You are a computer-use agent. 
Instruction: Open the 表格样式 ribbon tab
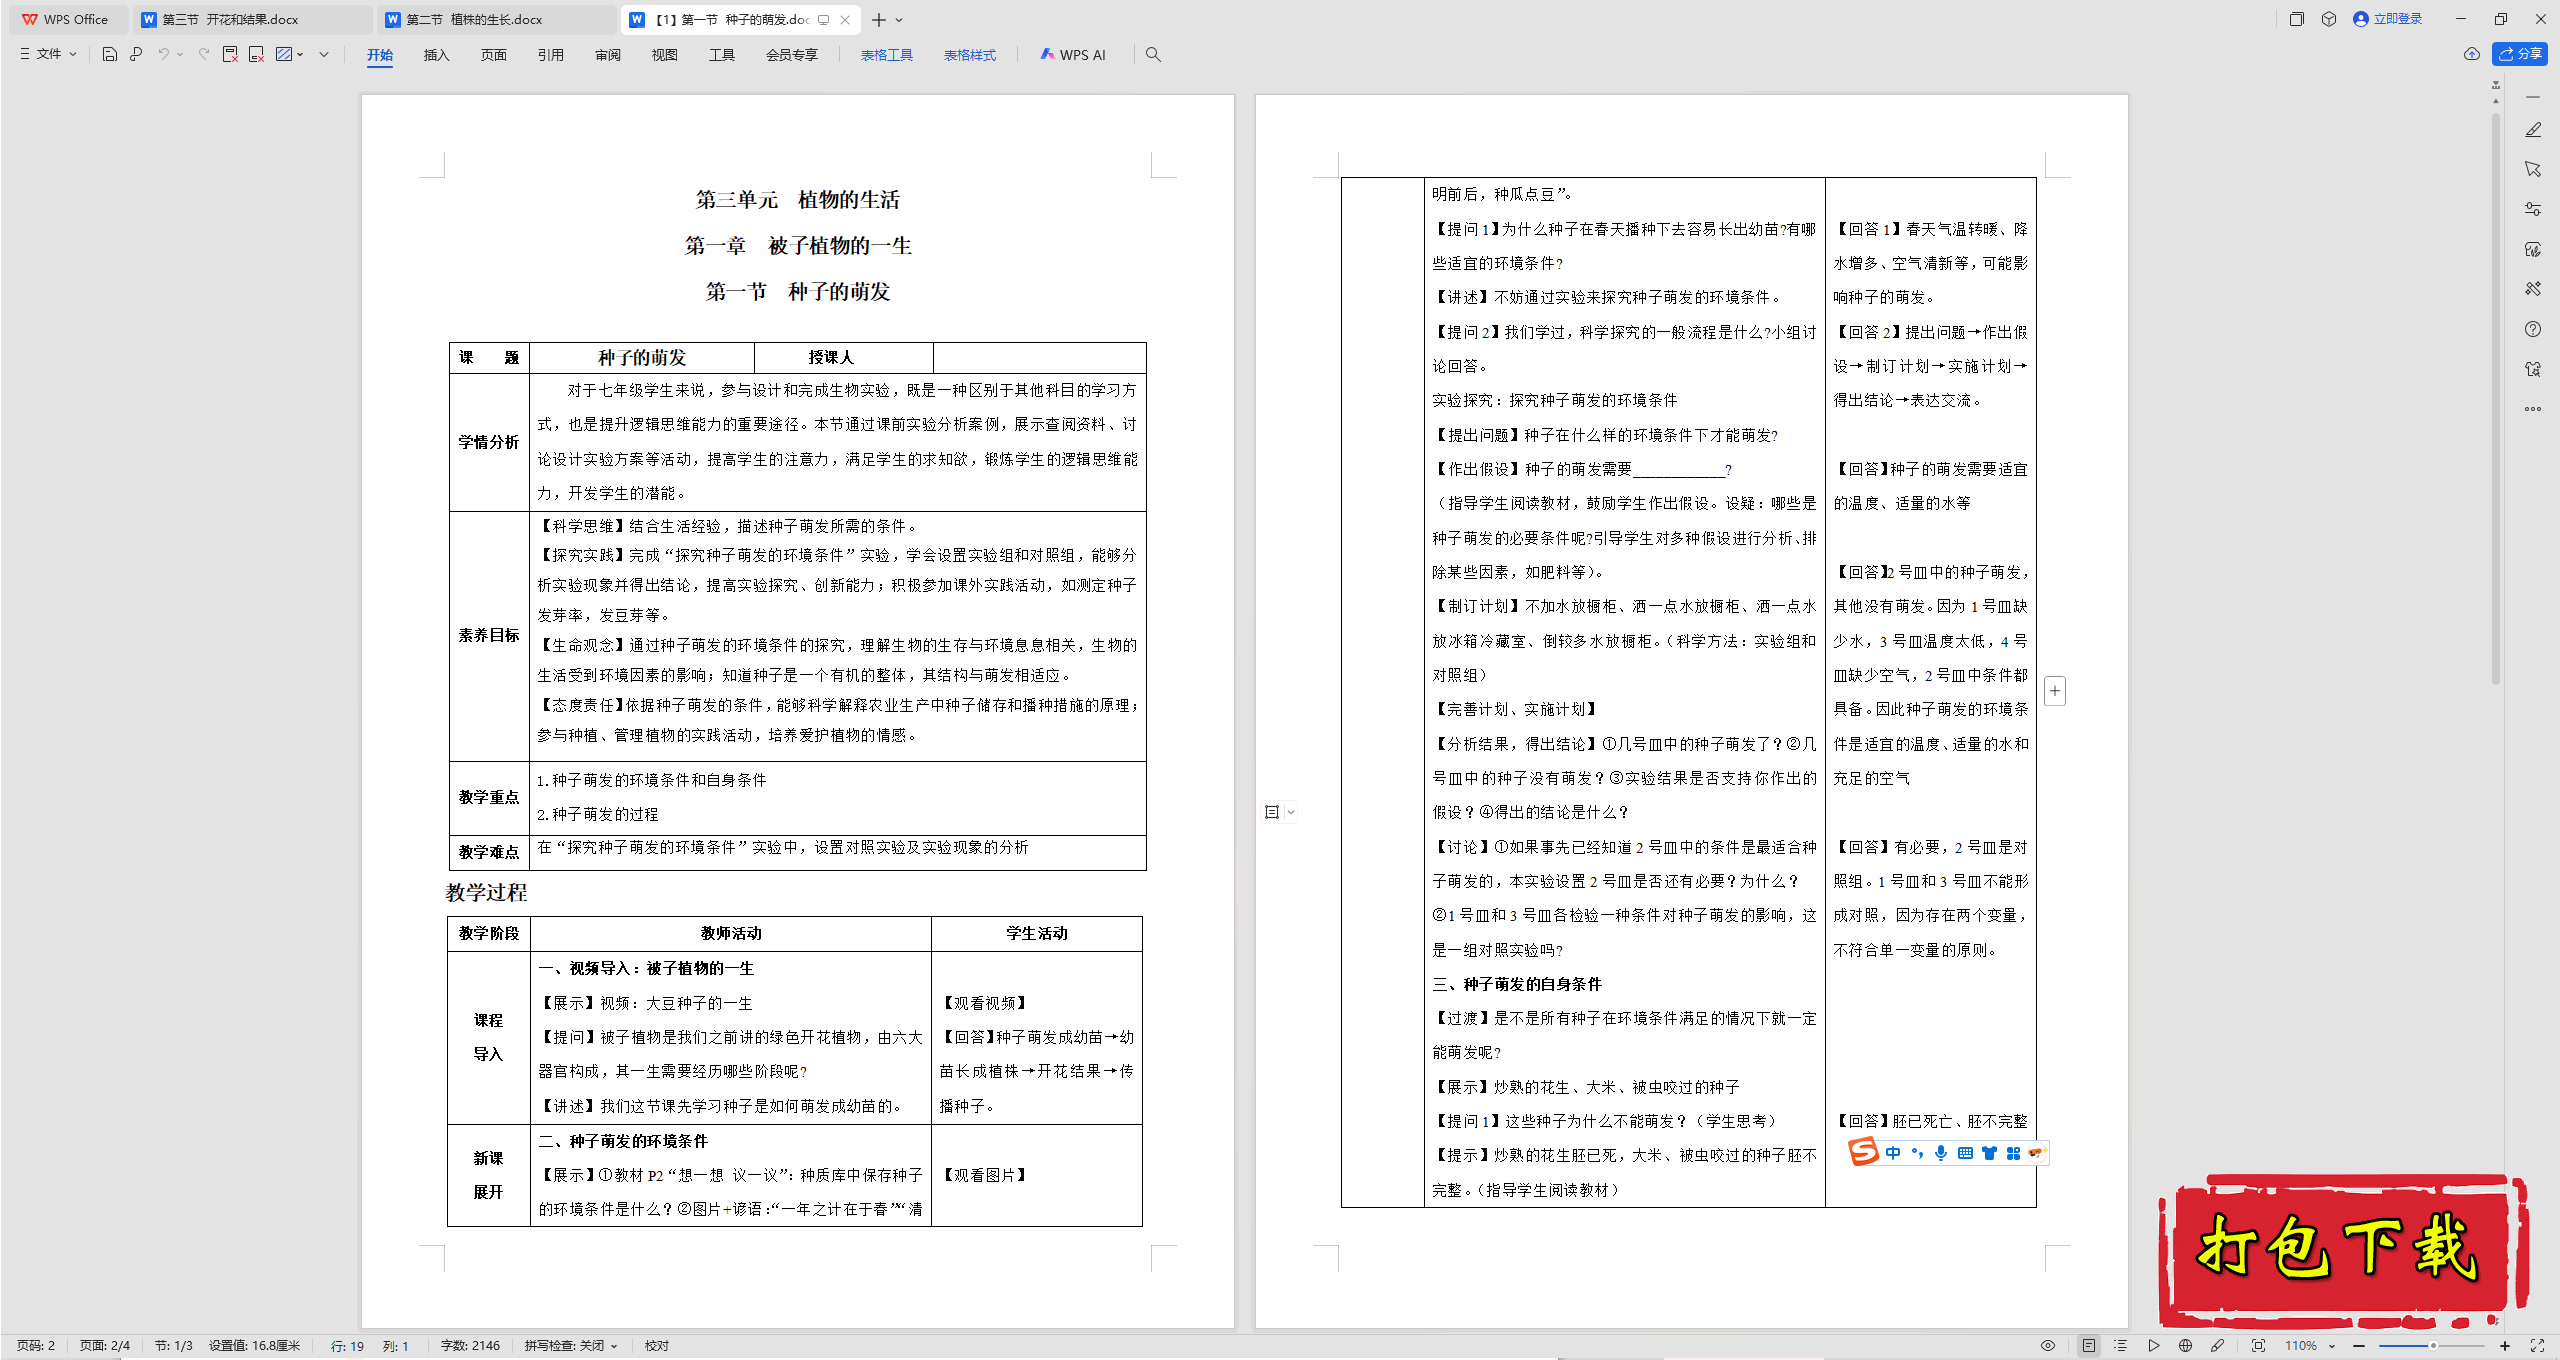(x=970, y=55)
